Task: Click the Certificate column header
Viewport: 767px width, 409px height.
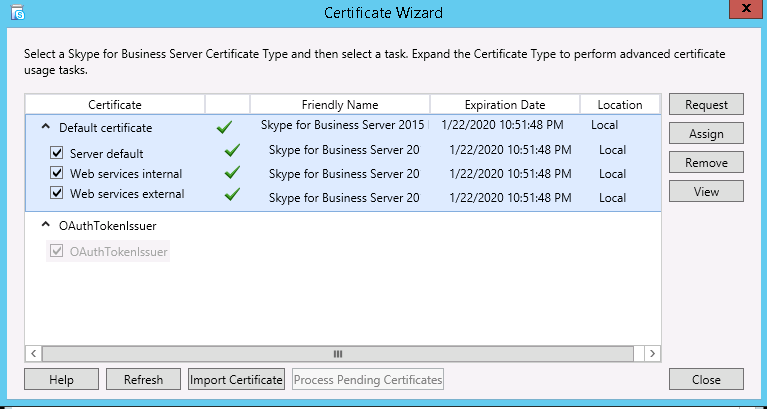Action: [x=115, y=104]
